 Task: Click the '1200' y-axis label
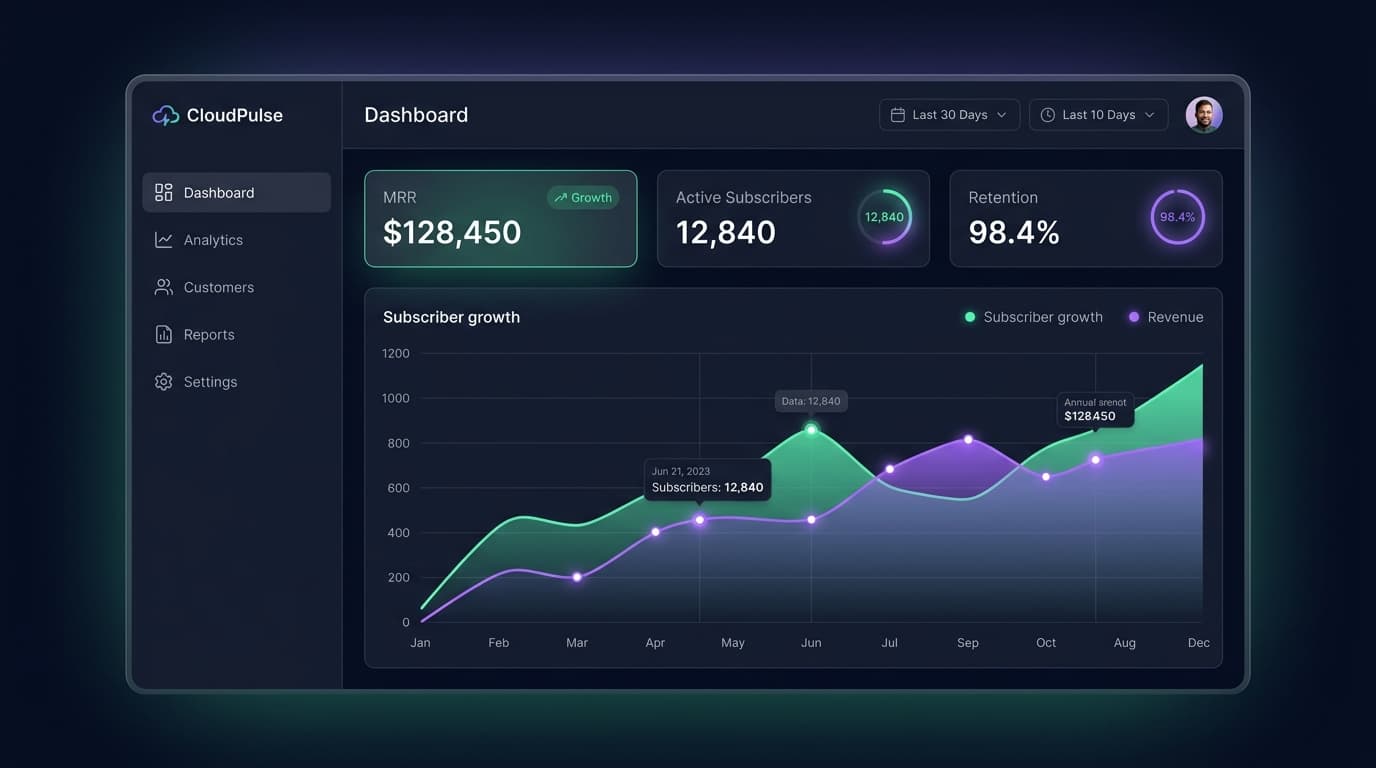coord(396,353)
